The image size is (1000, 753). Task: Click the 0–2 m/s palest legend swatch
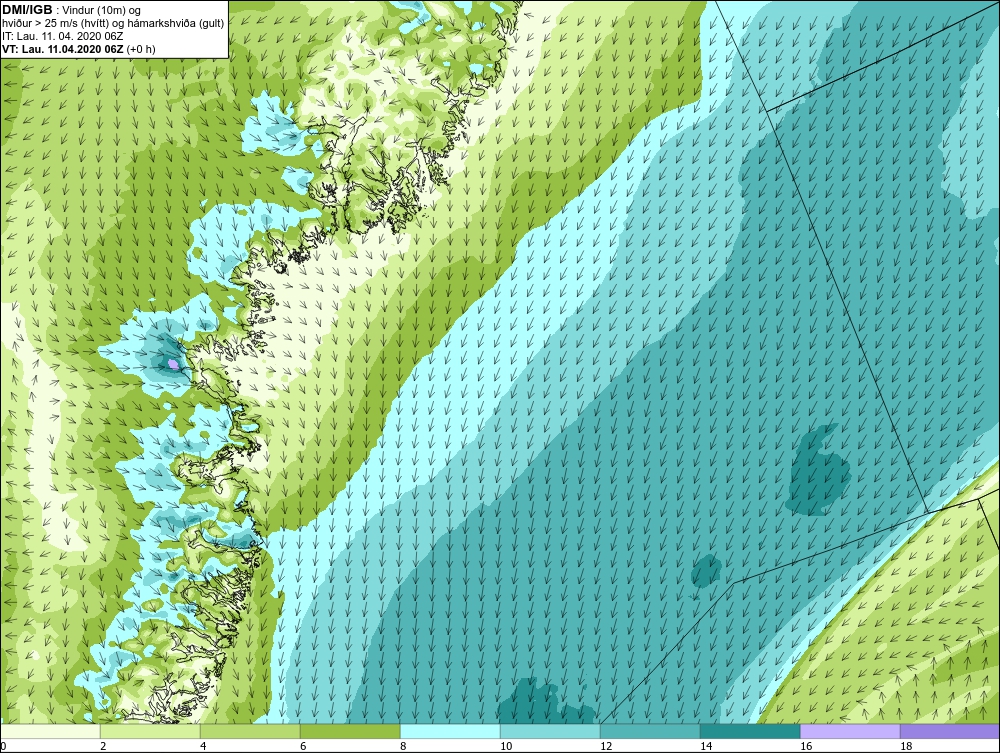[50, 731]
